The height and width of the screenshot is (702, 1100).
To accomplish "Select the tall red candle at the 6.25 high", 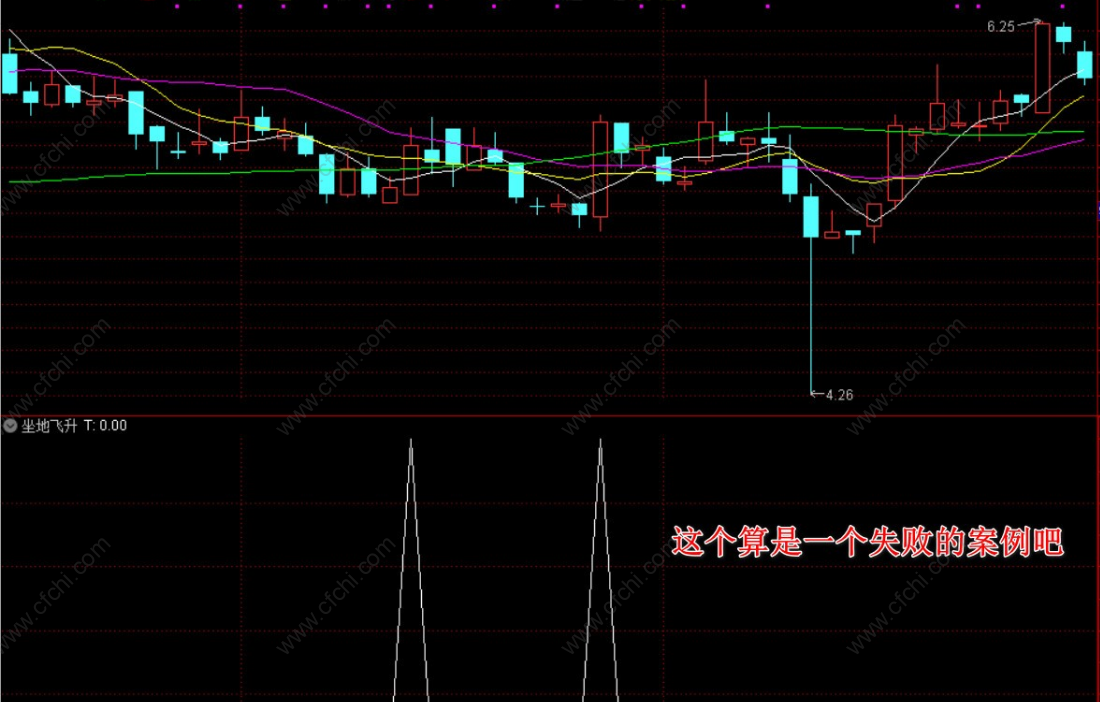I will coord(1042,68).
